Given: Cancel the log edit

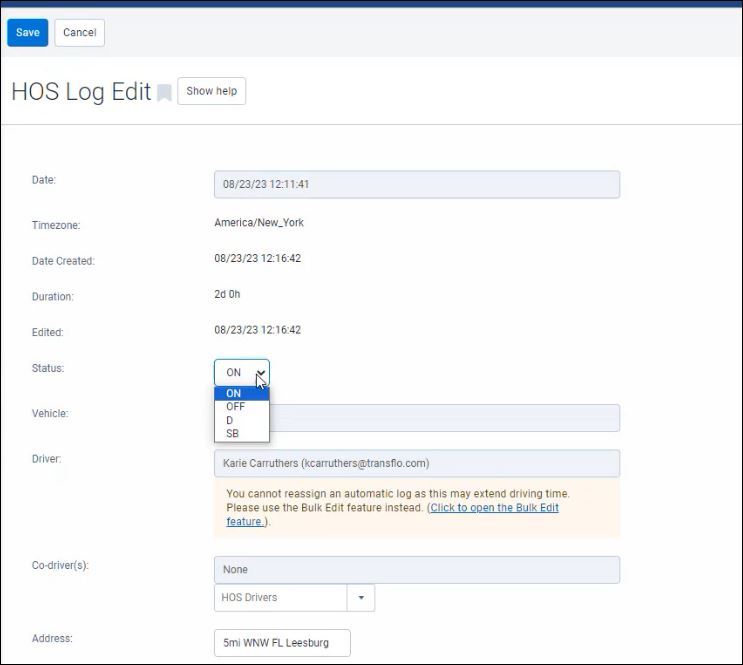Looking at the screenshot, I should coord(79,32).
